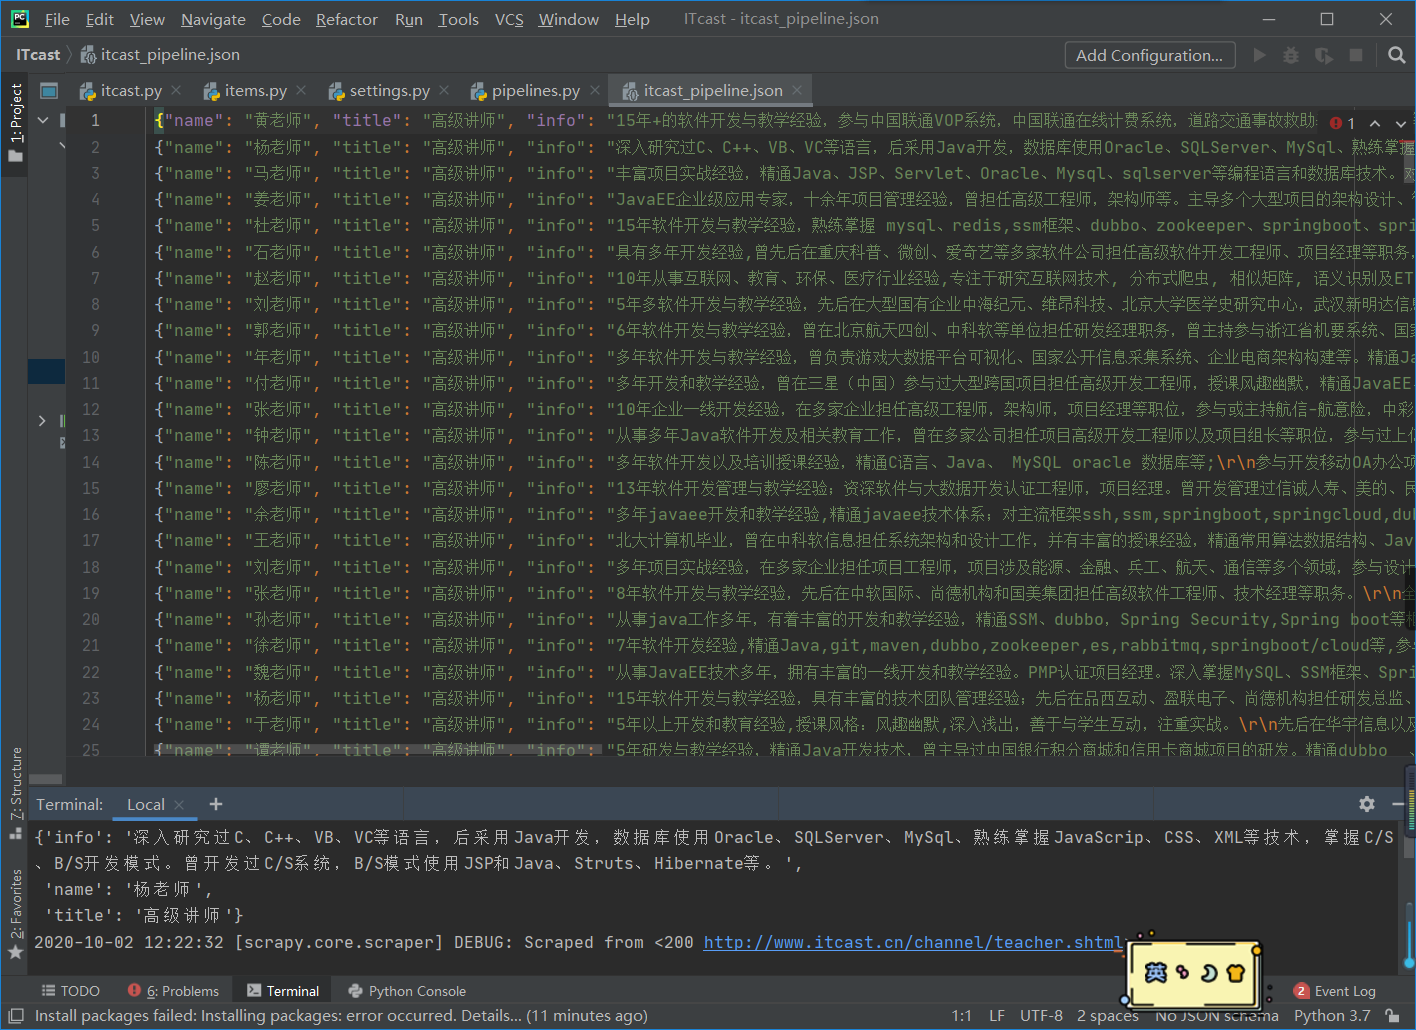Screen dimensions: 1416x1030
Task: Expand the collapsed project tree node arrow
Action: click(42, 421)
